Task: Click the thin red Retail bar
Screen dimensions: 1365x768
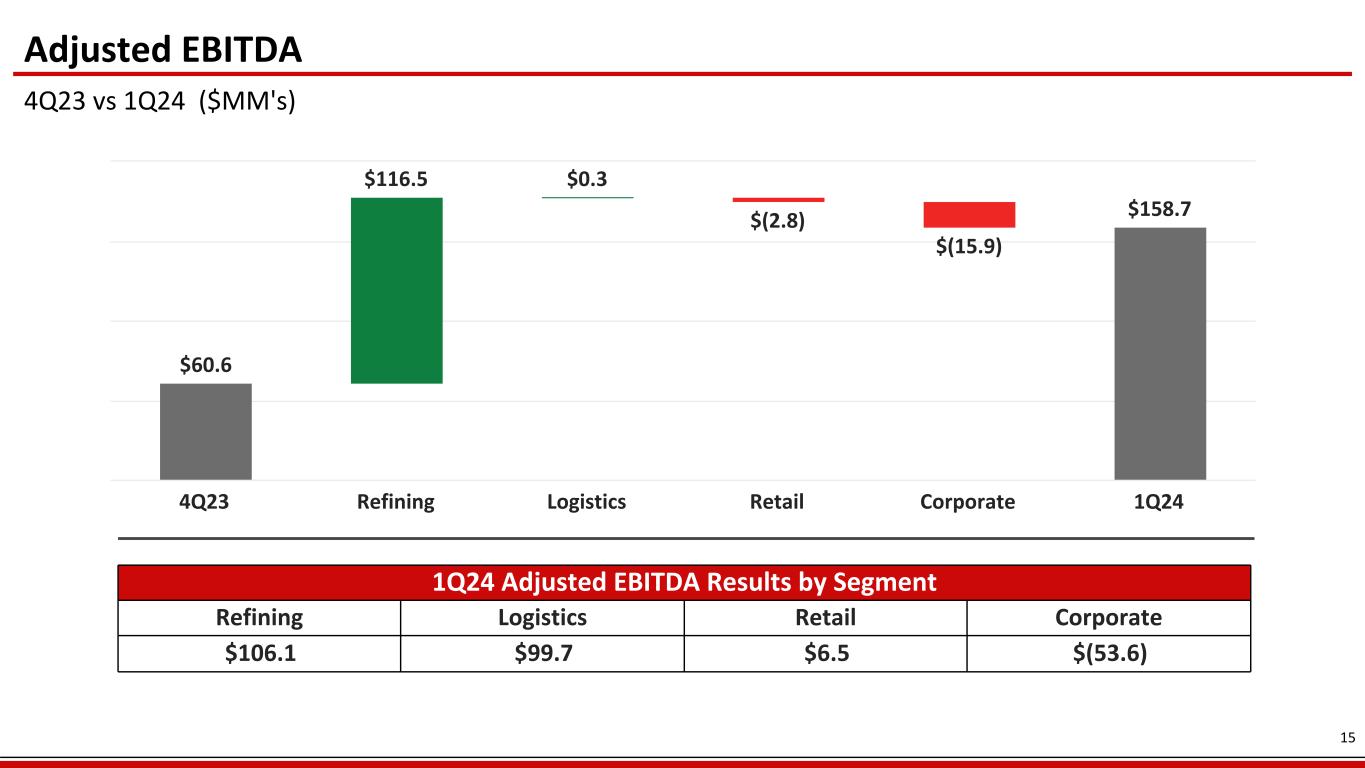Action: point(778,200)
